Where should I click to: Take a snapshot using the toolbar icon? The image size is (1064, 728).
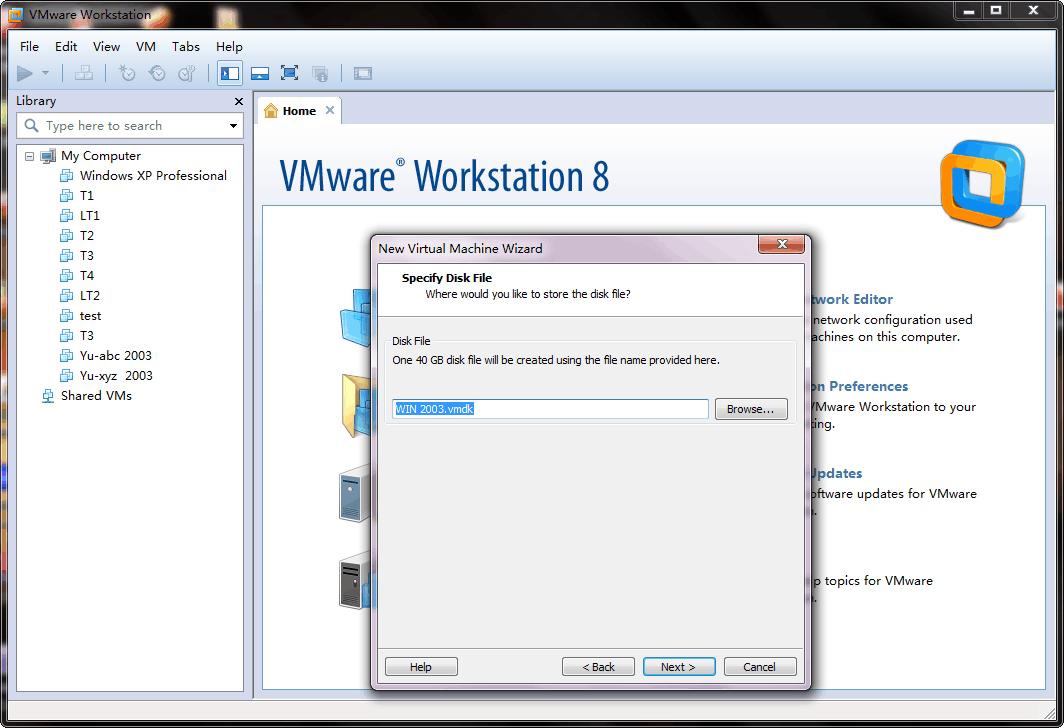[x=127, y=73]
